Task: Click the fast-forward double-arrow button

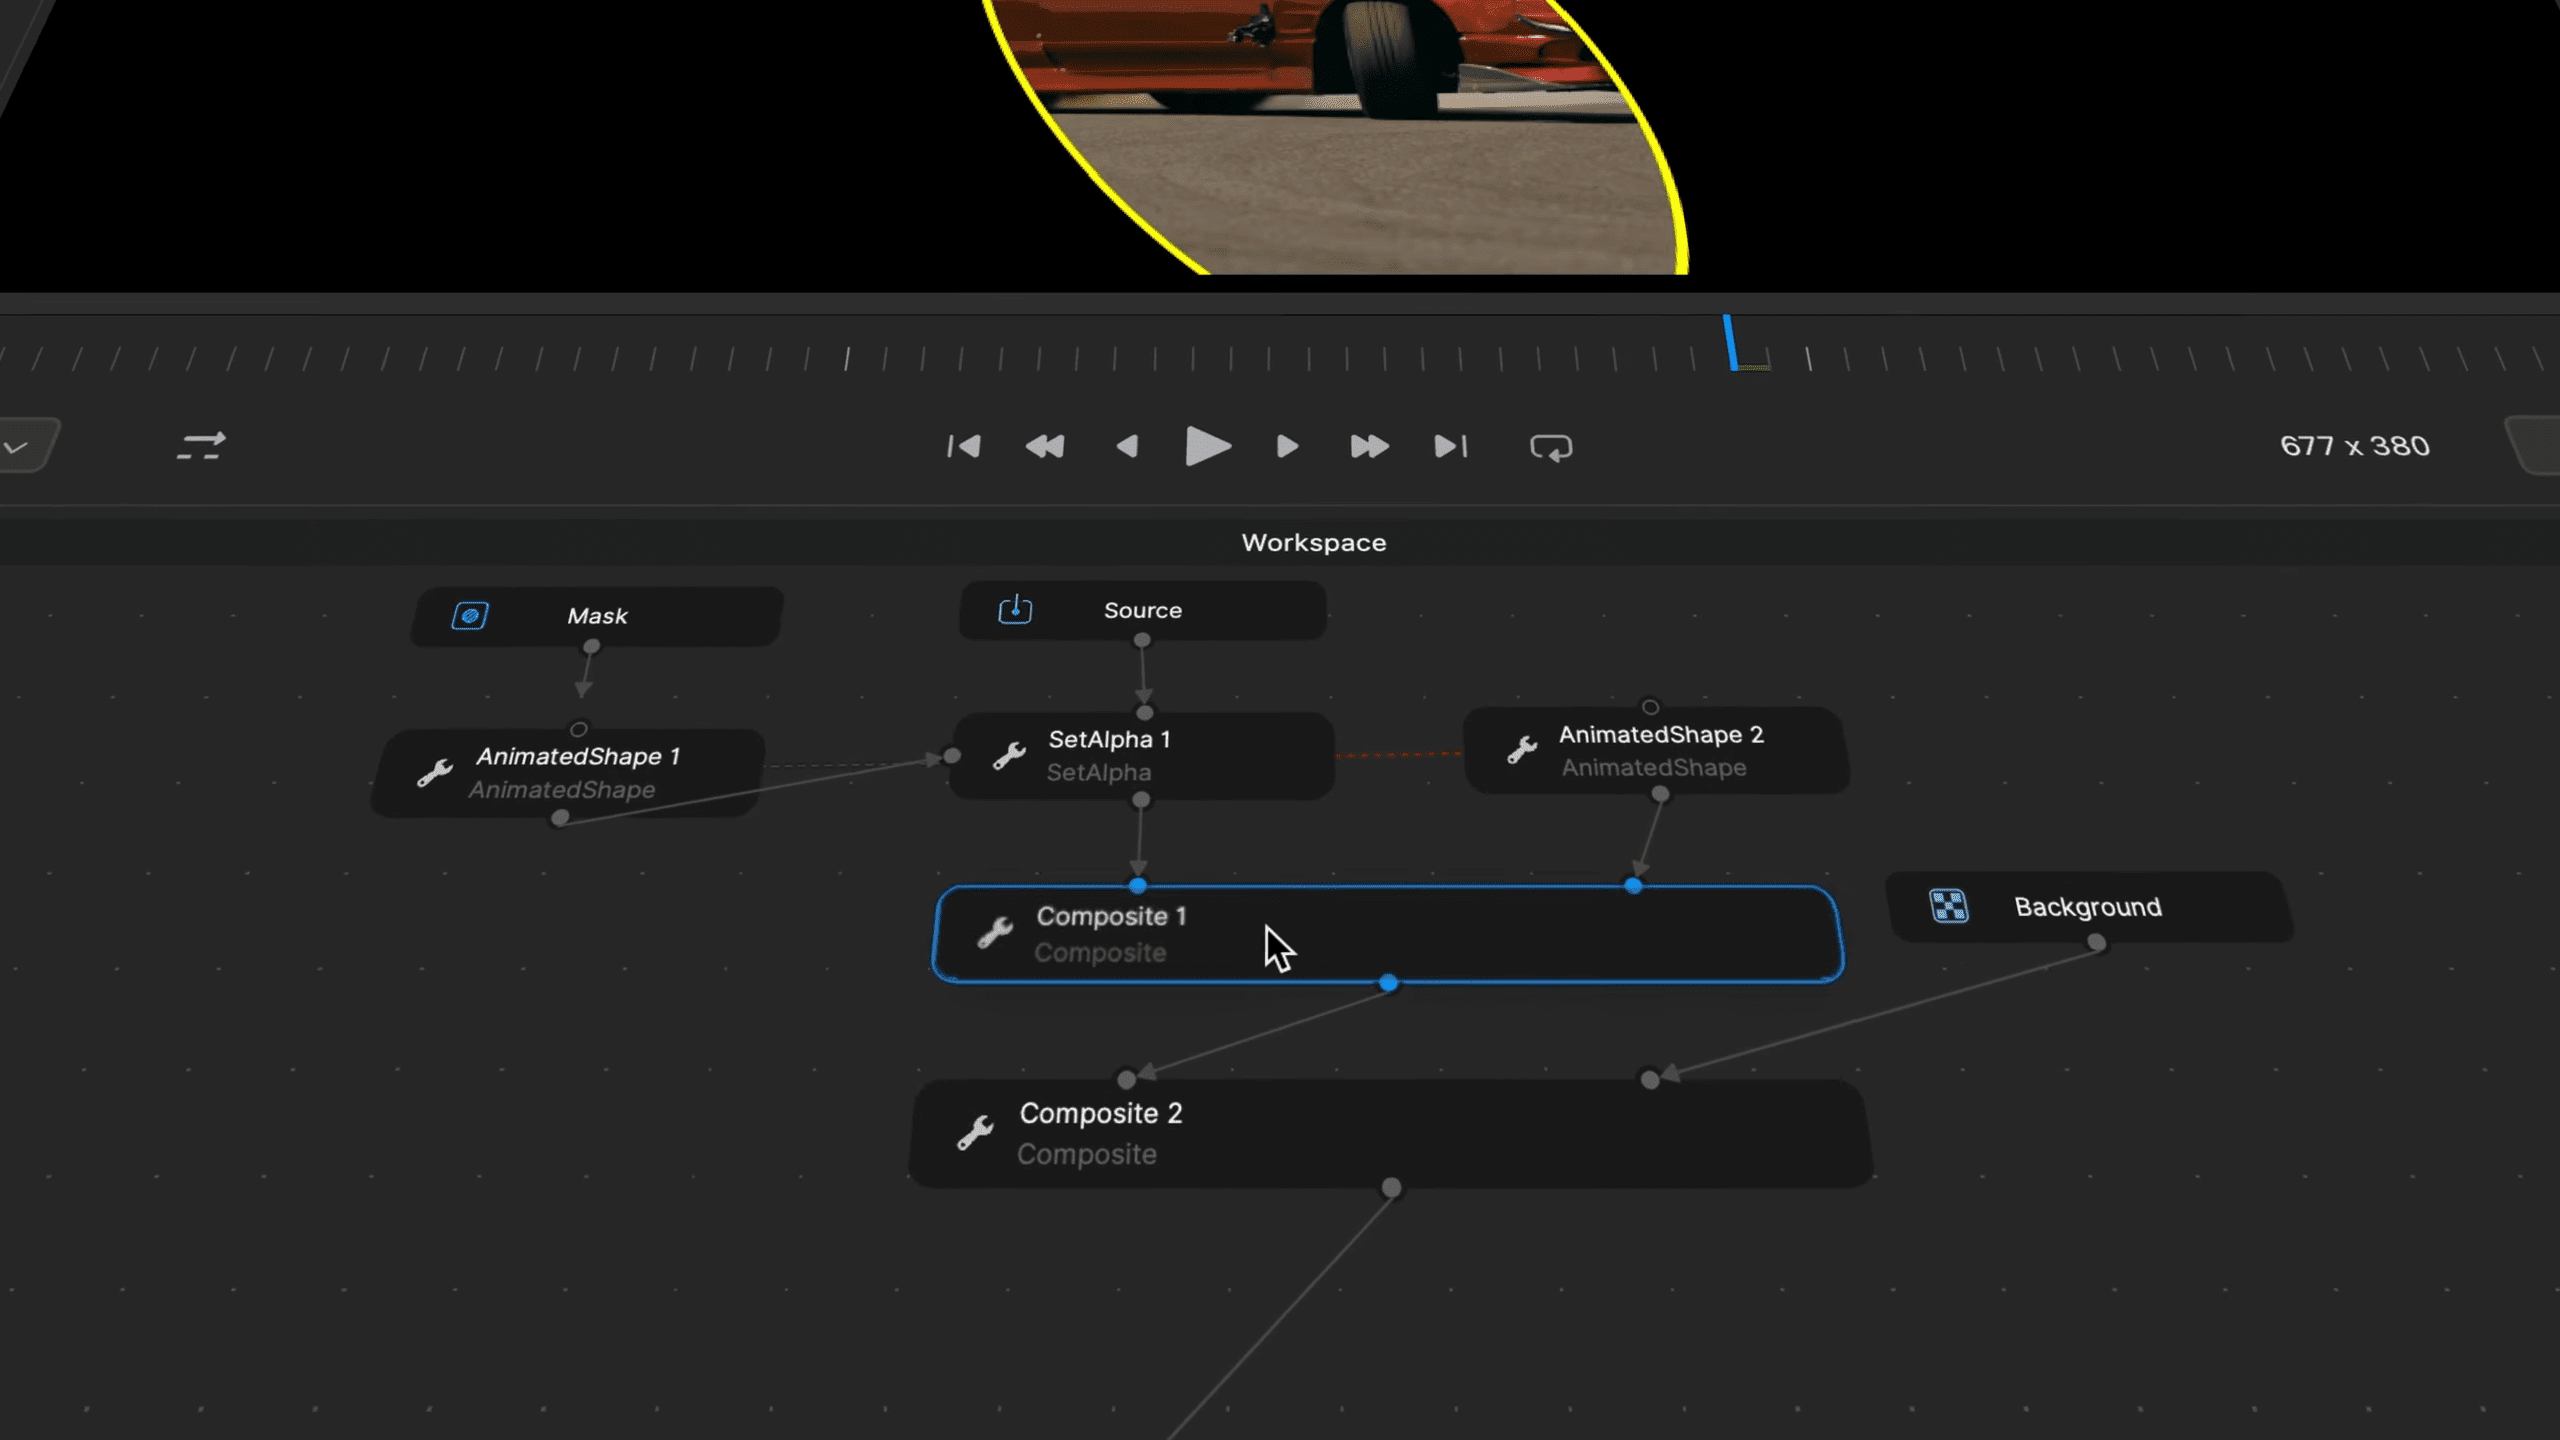Action: click(x=1369, y=446)
